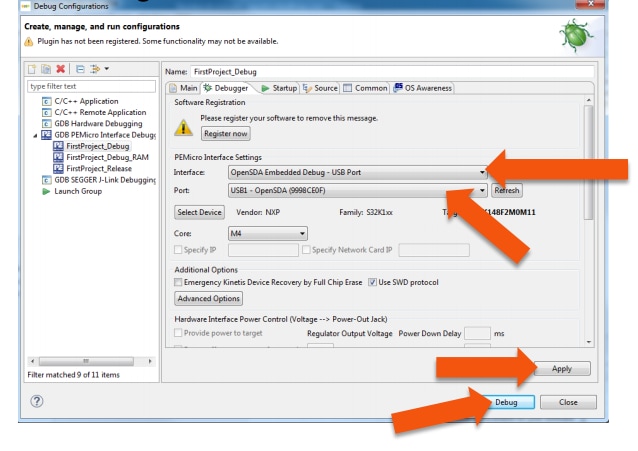The image size is (638, 451).
Task: Click the warning icon in Software Registration
Action: point(184,127)
